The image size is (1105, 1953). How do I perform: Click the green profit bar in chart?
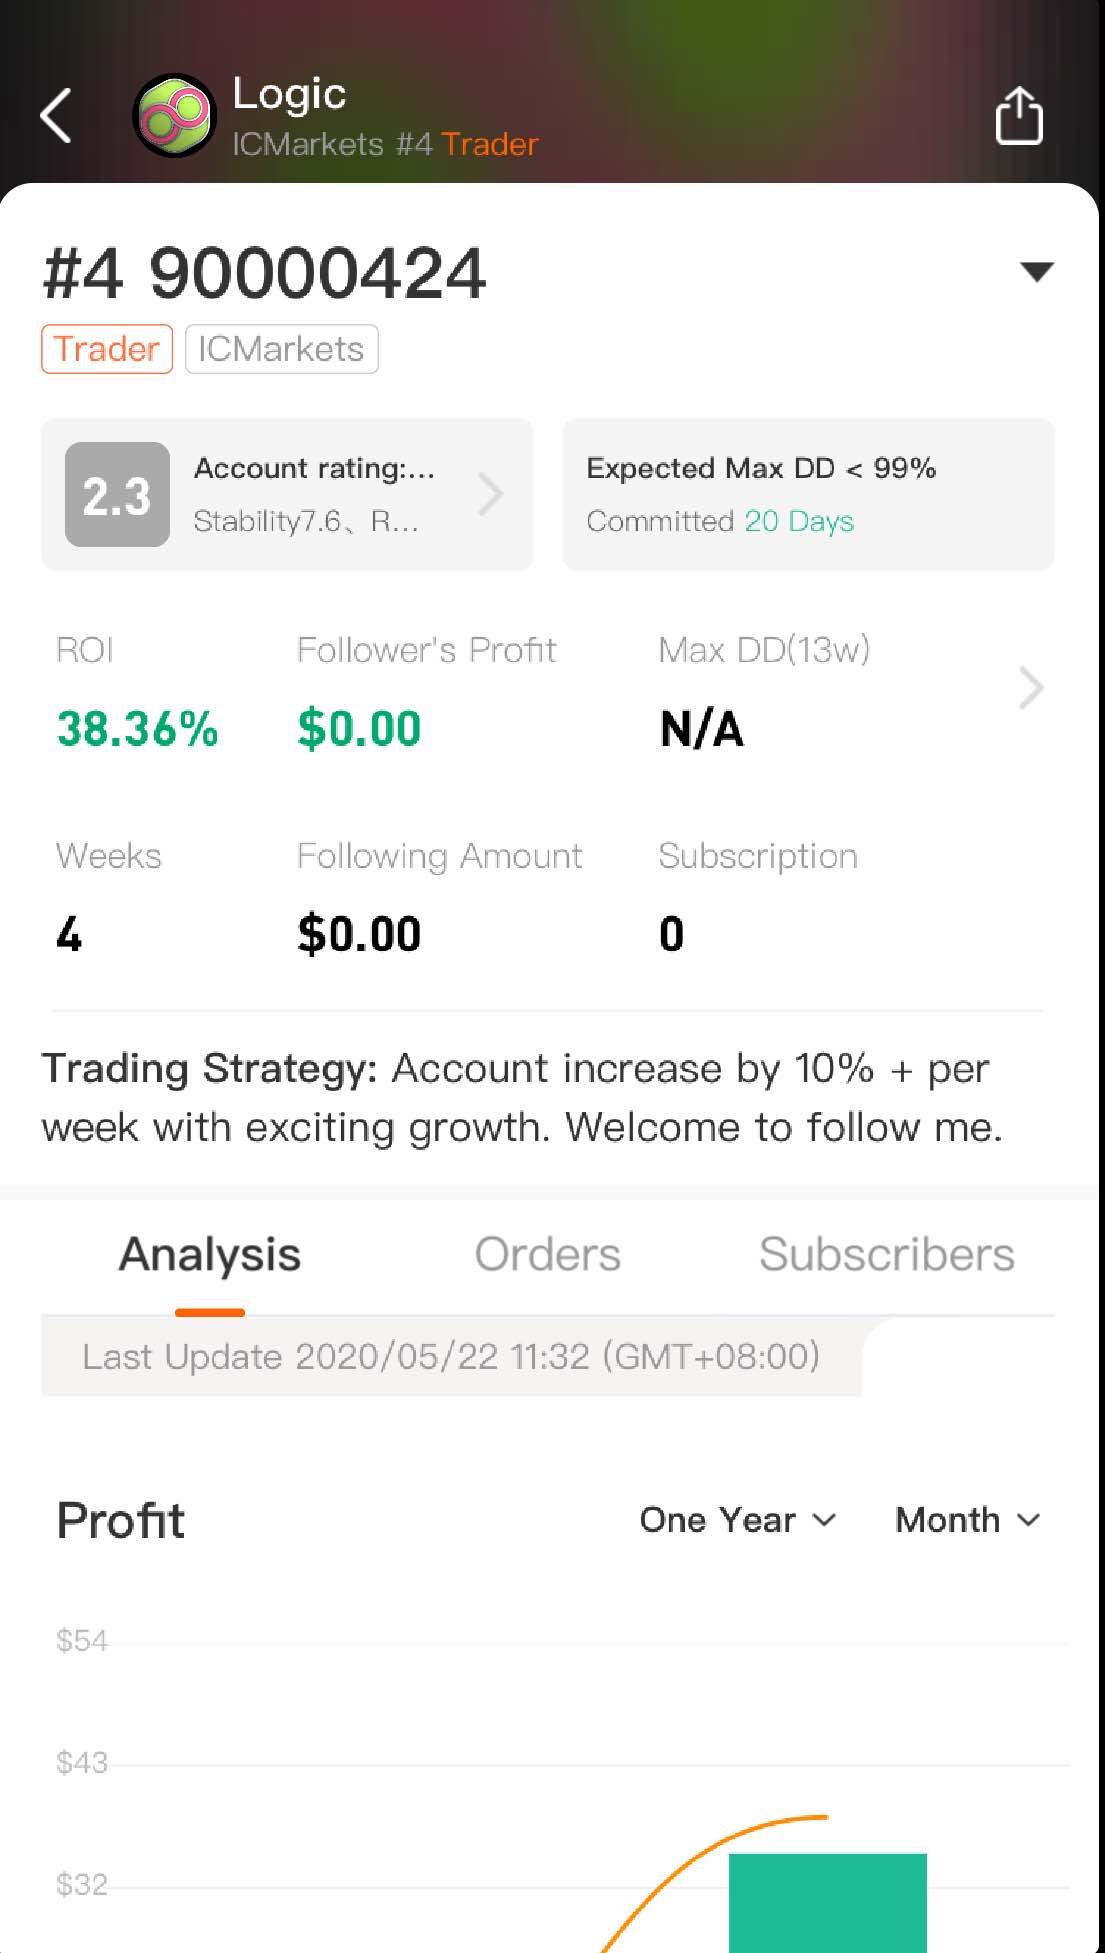827,1902
